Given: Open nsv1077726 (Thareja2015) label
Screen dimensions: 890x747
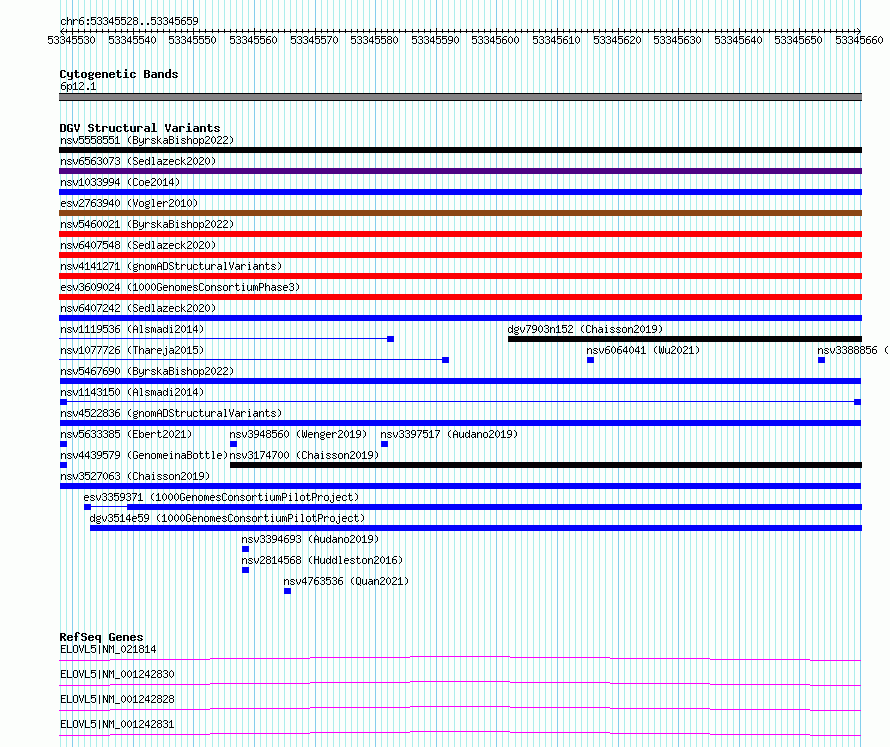Looking at the screenshot, I should pos(132,350).
